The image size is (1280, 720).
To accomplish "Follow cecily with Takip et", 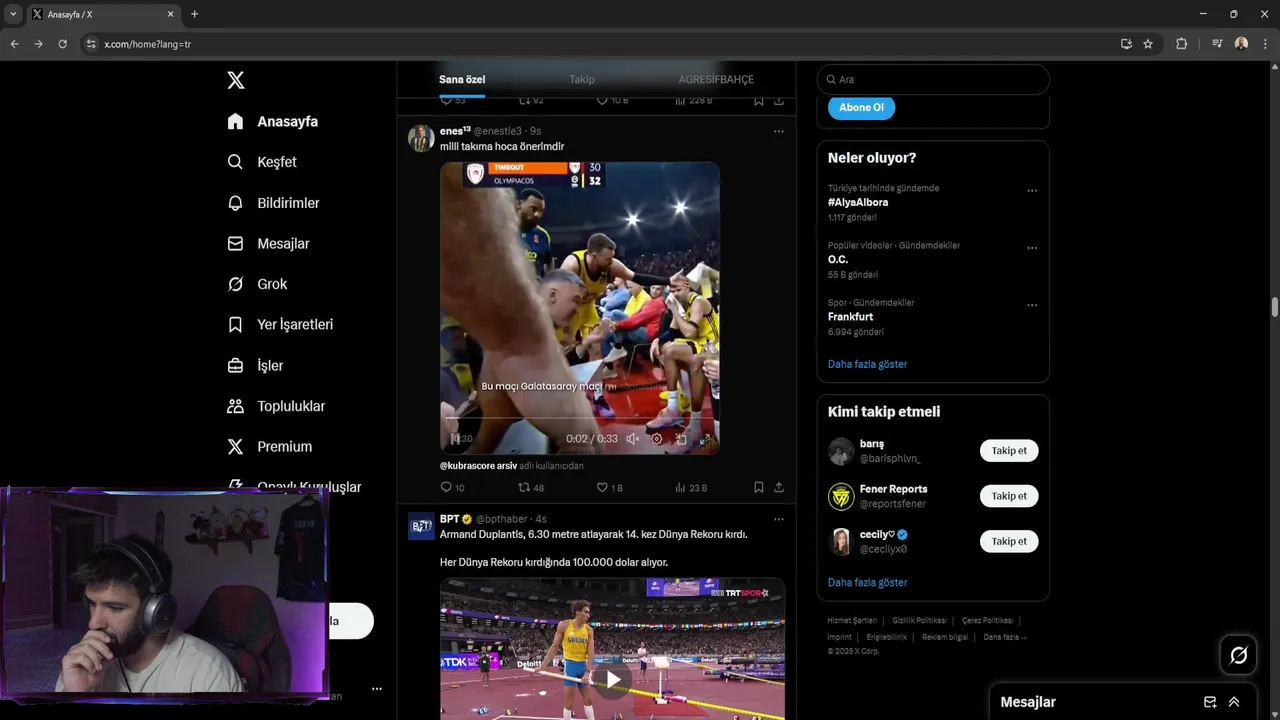I will click(1009, 541).
